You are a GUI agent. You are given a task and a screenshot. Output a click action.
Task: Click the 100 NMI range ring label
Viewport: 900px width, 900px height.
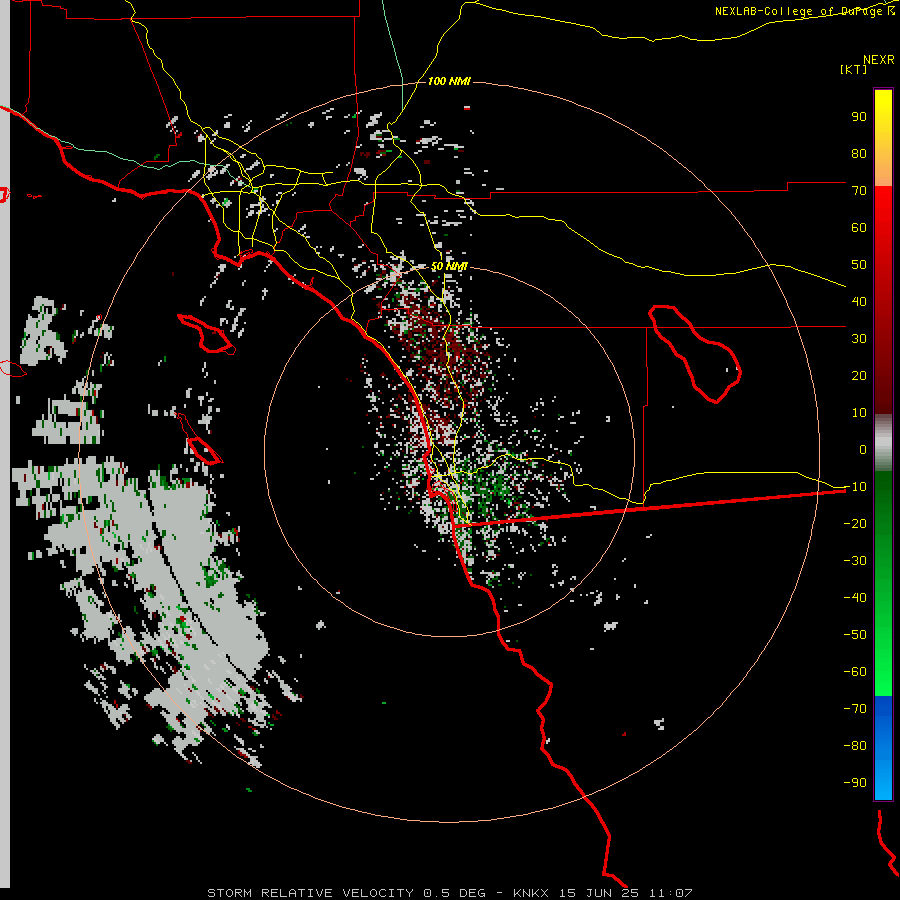449,82
